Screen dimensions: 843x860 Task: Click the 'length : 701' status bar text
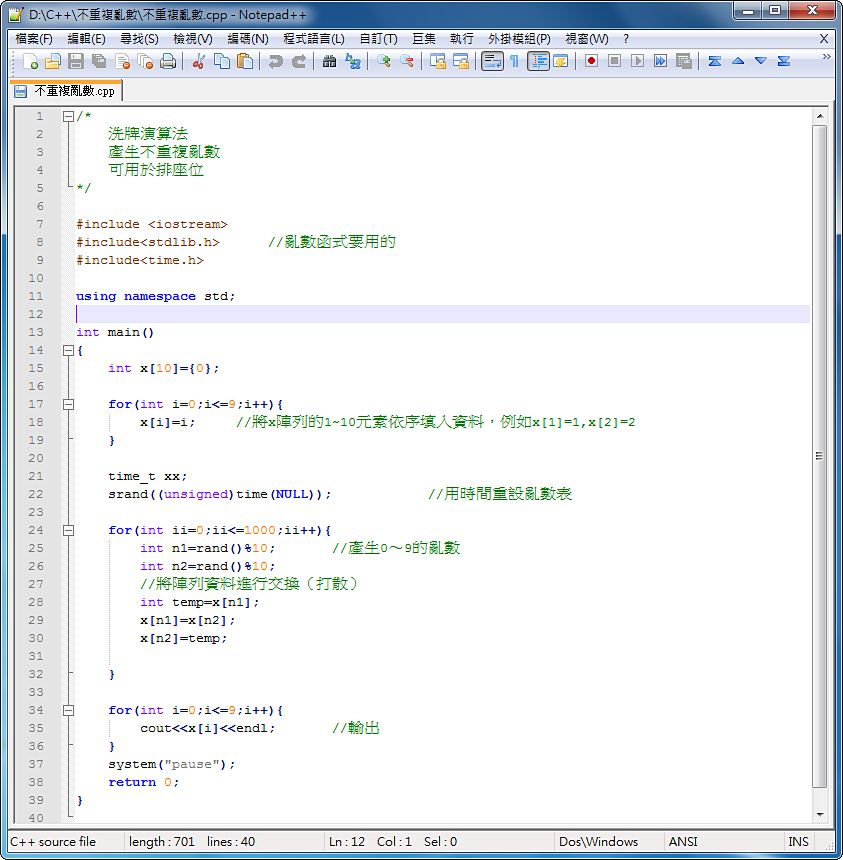(161, 841)
